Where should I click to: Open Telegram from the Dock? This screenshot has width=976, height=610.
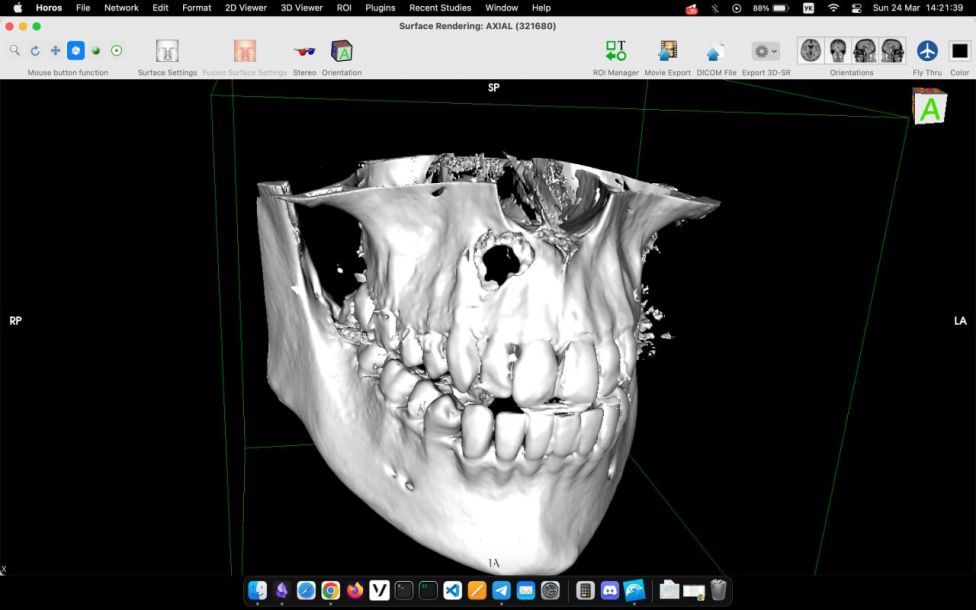click(501, 590)
